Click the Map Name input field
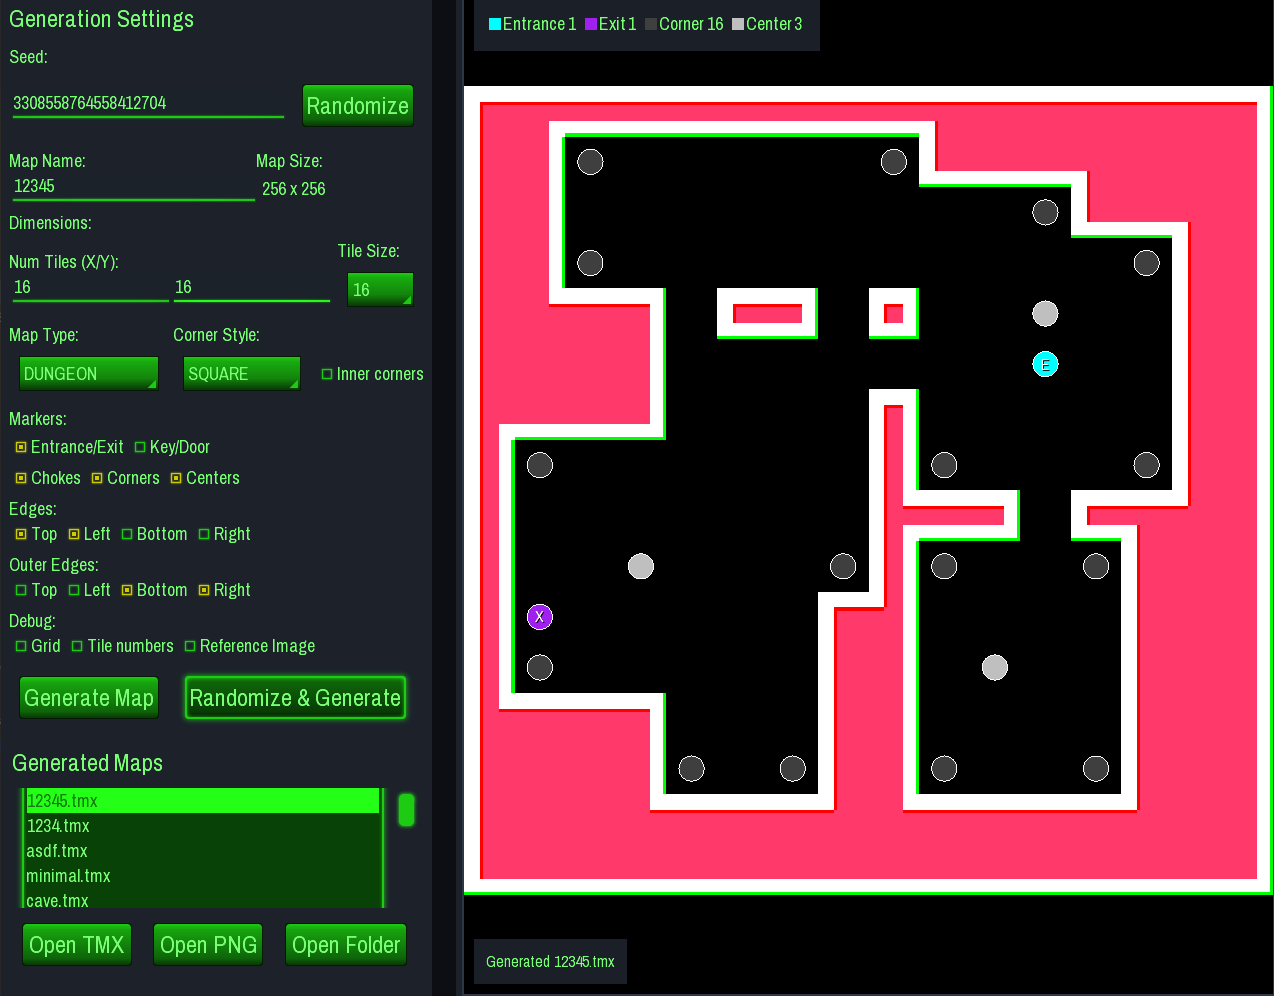Image resolution: width=1274 pixels, height=996 pixels. [x=134, y=187]
